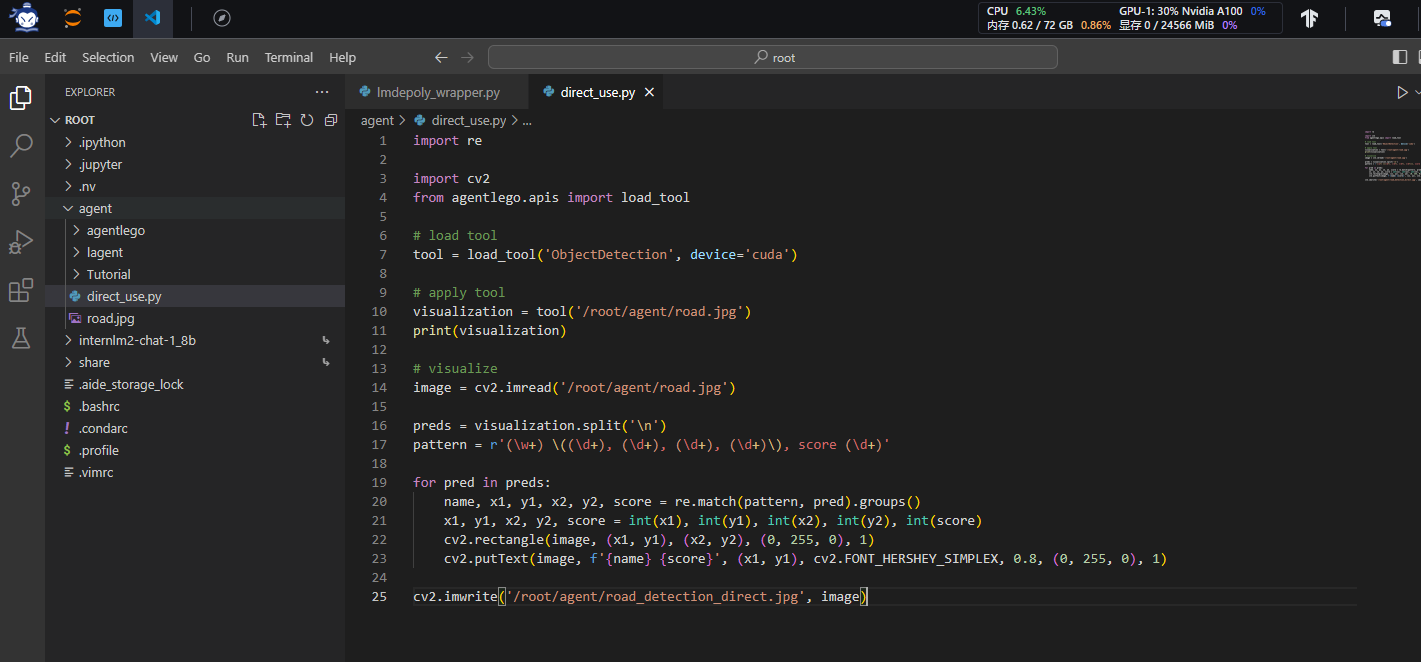Open road.jpg in the file tree
This screenshot has width=1421, height=662.
[x=195, y=318]
